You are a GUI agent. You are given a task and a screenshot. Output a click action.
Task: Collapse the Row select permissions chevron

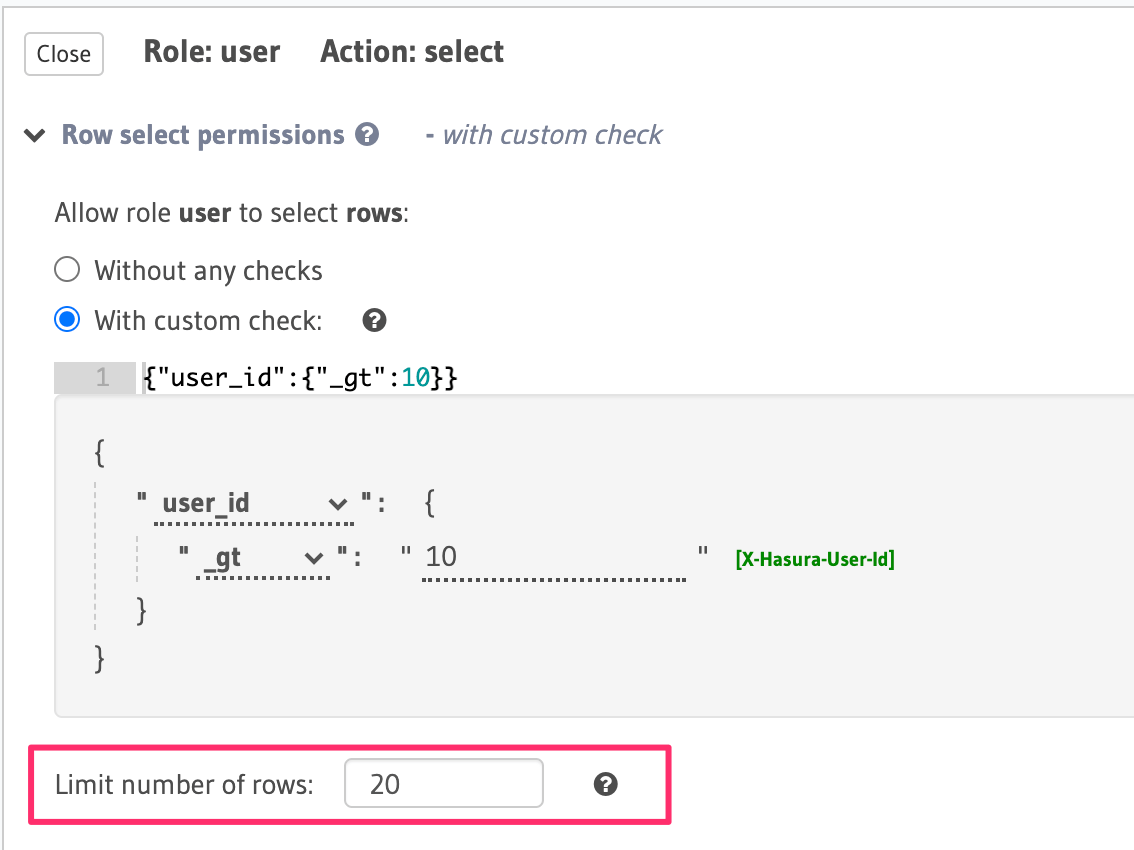[35, 135]
